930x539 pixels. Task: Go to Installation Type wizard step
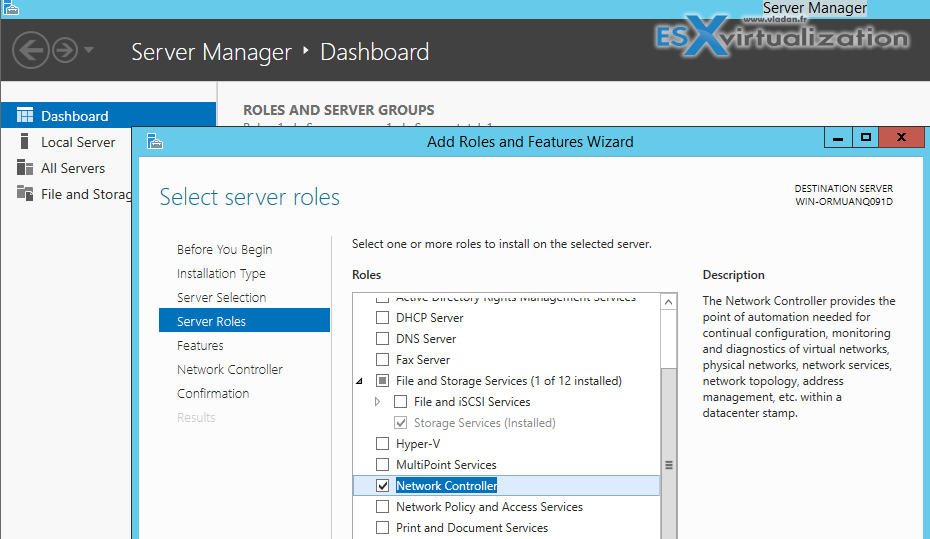point(221,273)
